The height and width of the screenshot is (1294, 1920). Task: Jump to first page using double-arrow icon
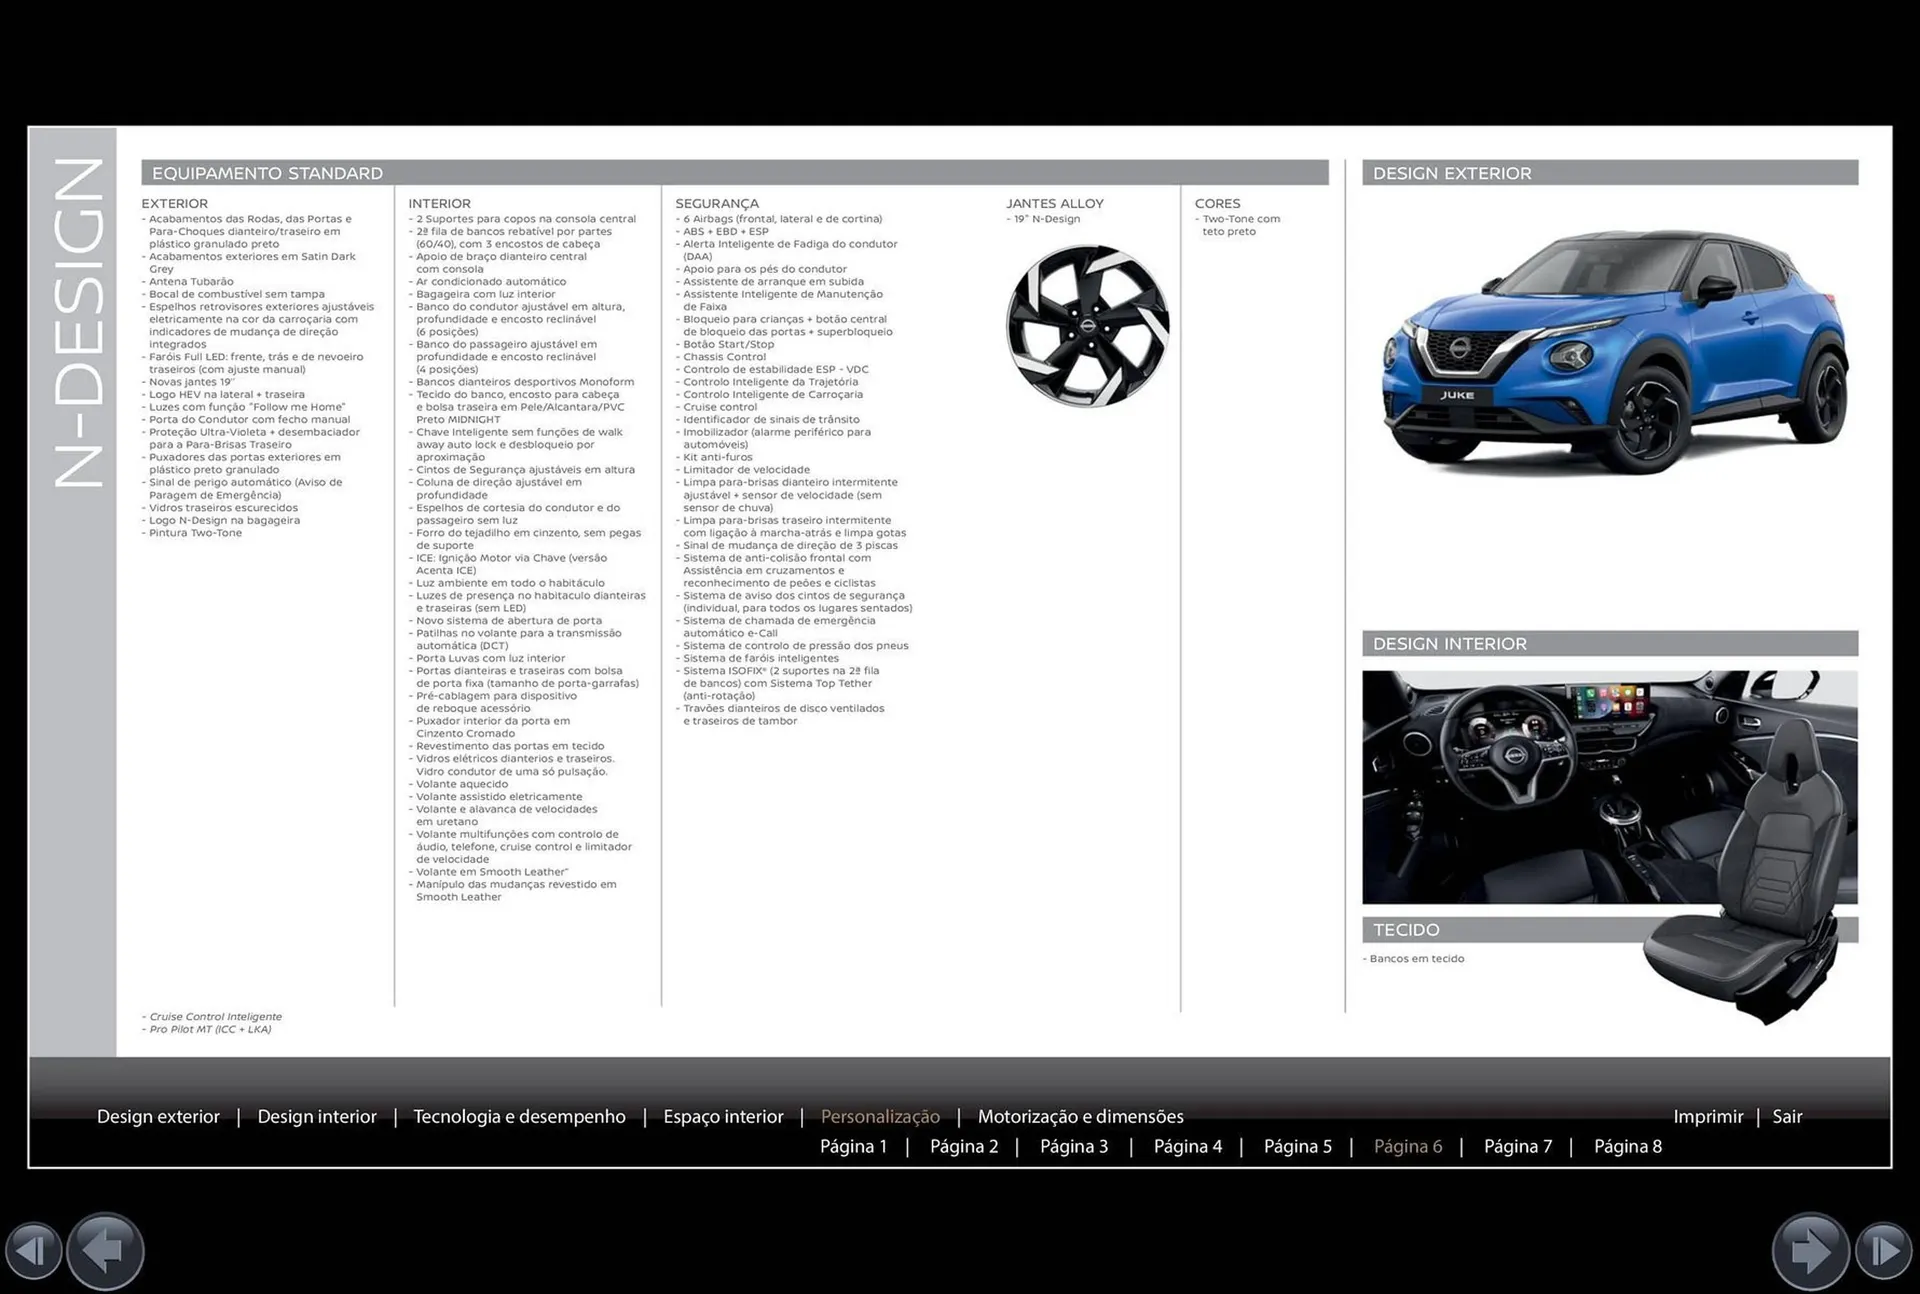(x=35, y=1250)
